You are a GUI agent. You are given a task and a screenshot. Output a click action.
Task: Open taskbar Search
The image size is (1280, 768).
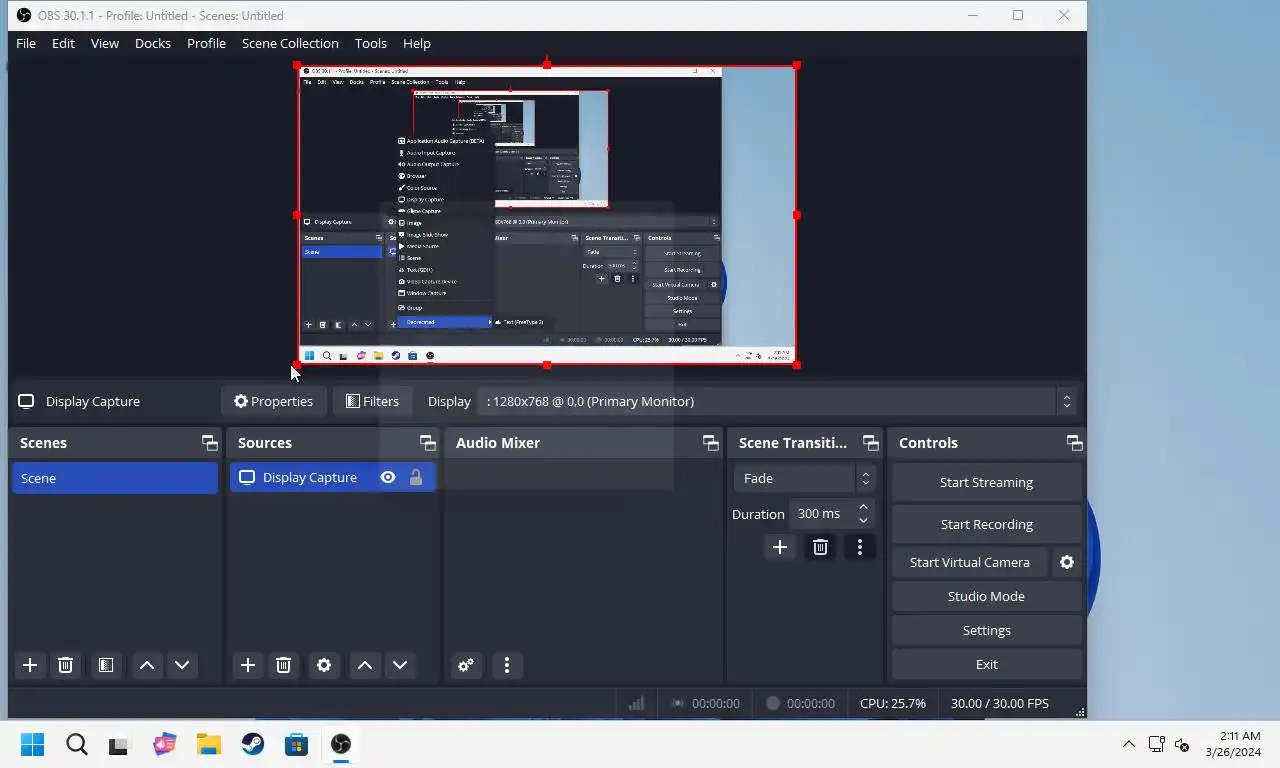[x=77, y=744]
